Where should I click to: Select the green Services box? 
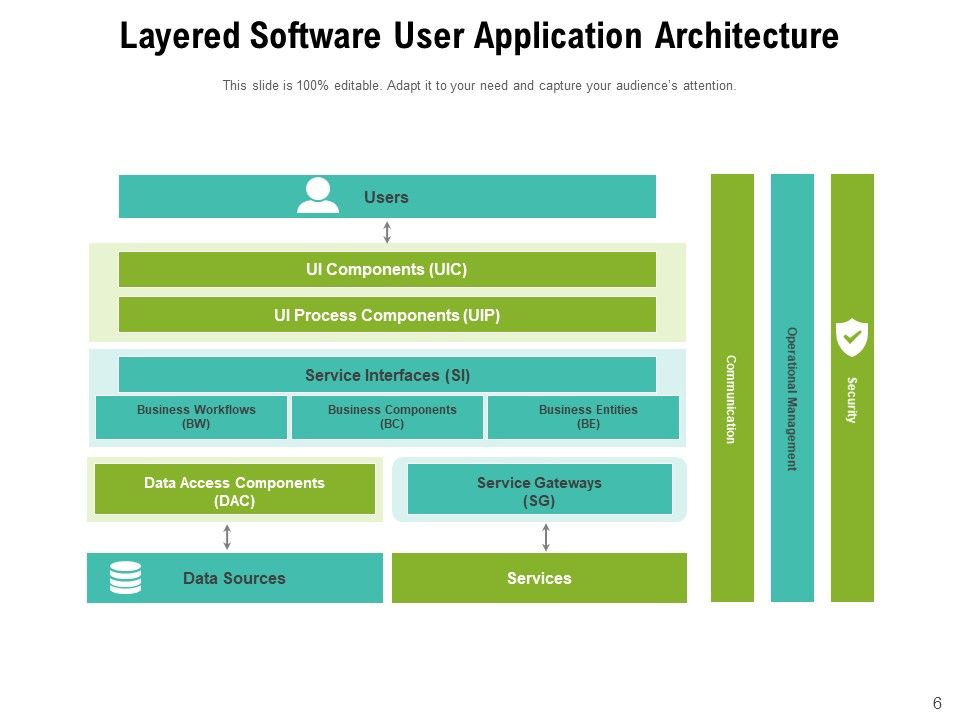(x=539, y=578)
